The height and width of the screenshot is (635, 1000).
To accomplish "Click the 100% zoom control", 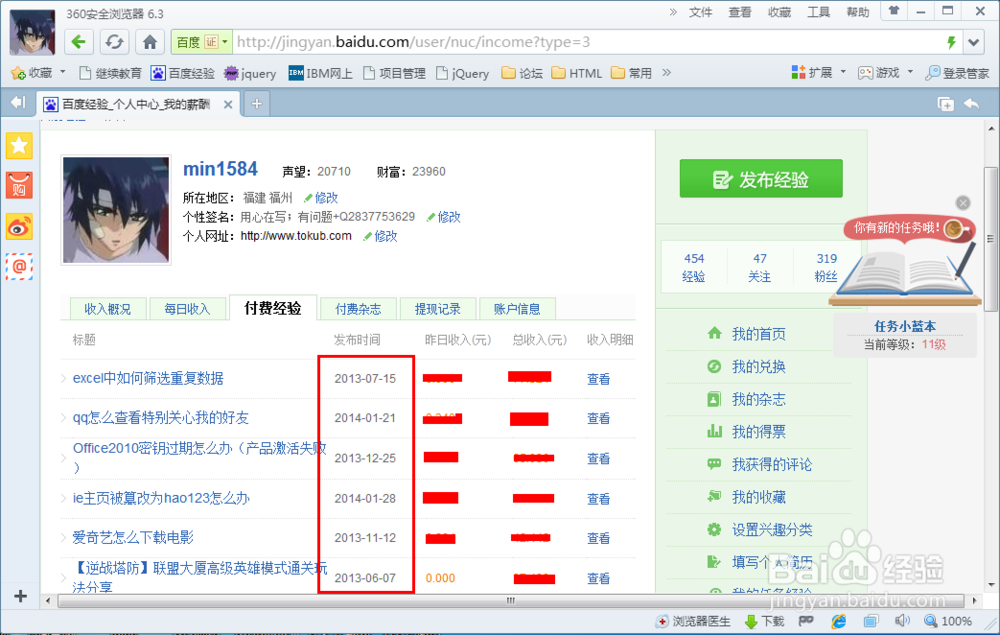I will [x=948, y=621].
